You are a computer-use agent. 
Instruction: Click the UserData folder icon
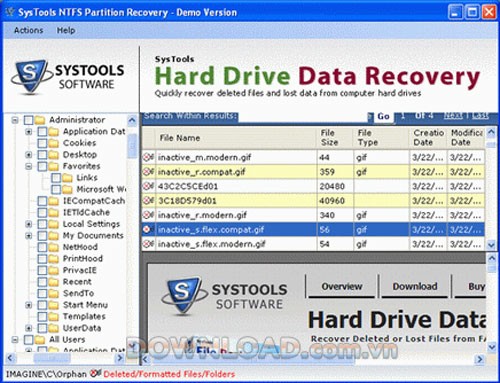tap(53, 328)
